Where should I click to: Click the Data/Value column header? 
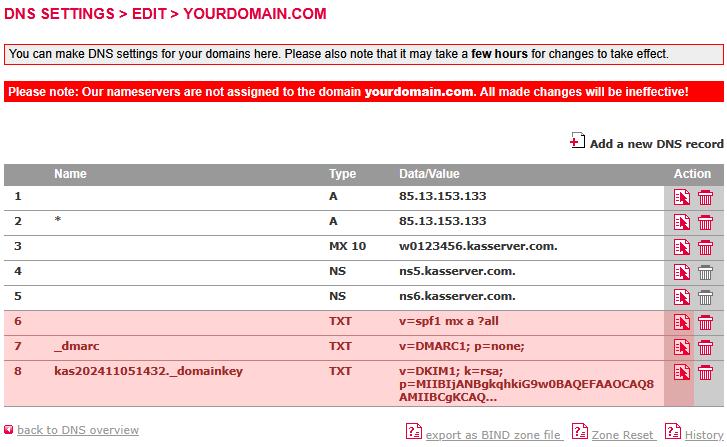(429, 174)
